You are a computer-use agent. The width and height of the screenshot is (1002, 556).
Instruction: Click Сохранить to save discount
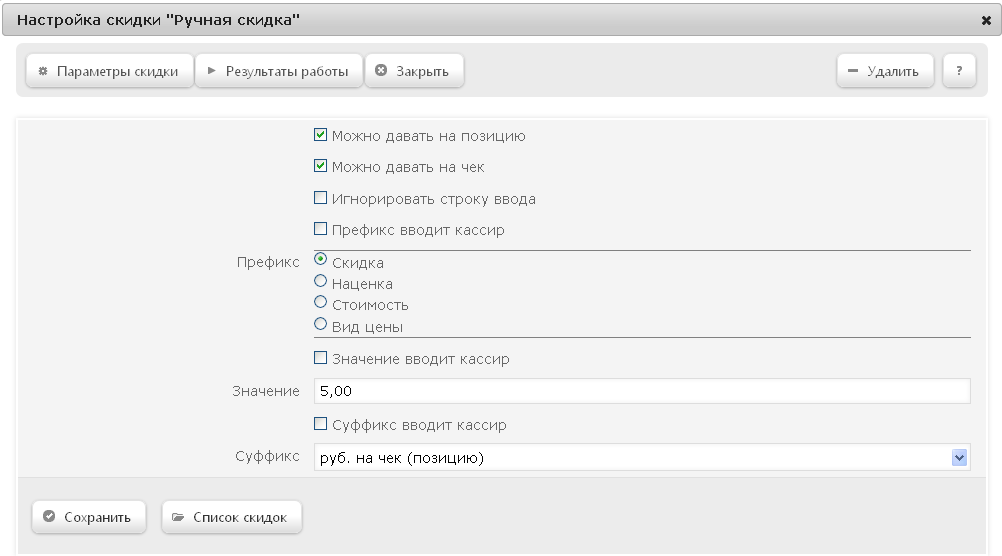click(x=89, y=517)
